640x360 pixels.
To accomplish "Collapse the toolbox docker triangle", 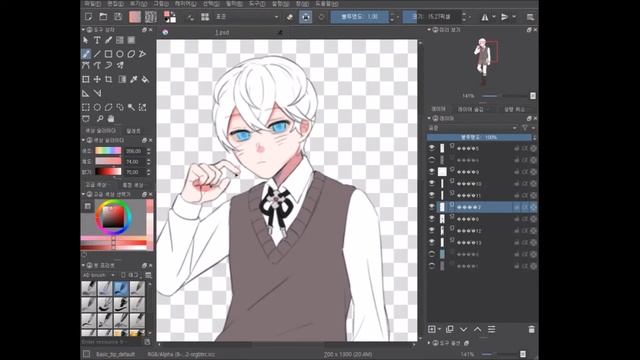I will click(x=83, y=30).
